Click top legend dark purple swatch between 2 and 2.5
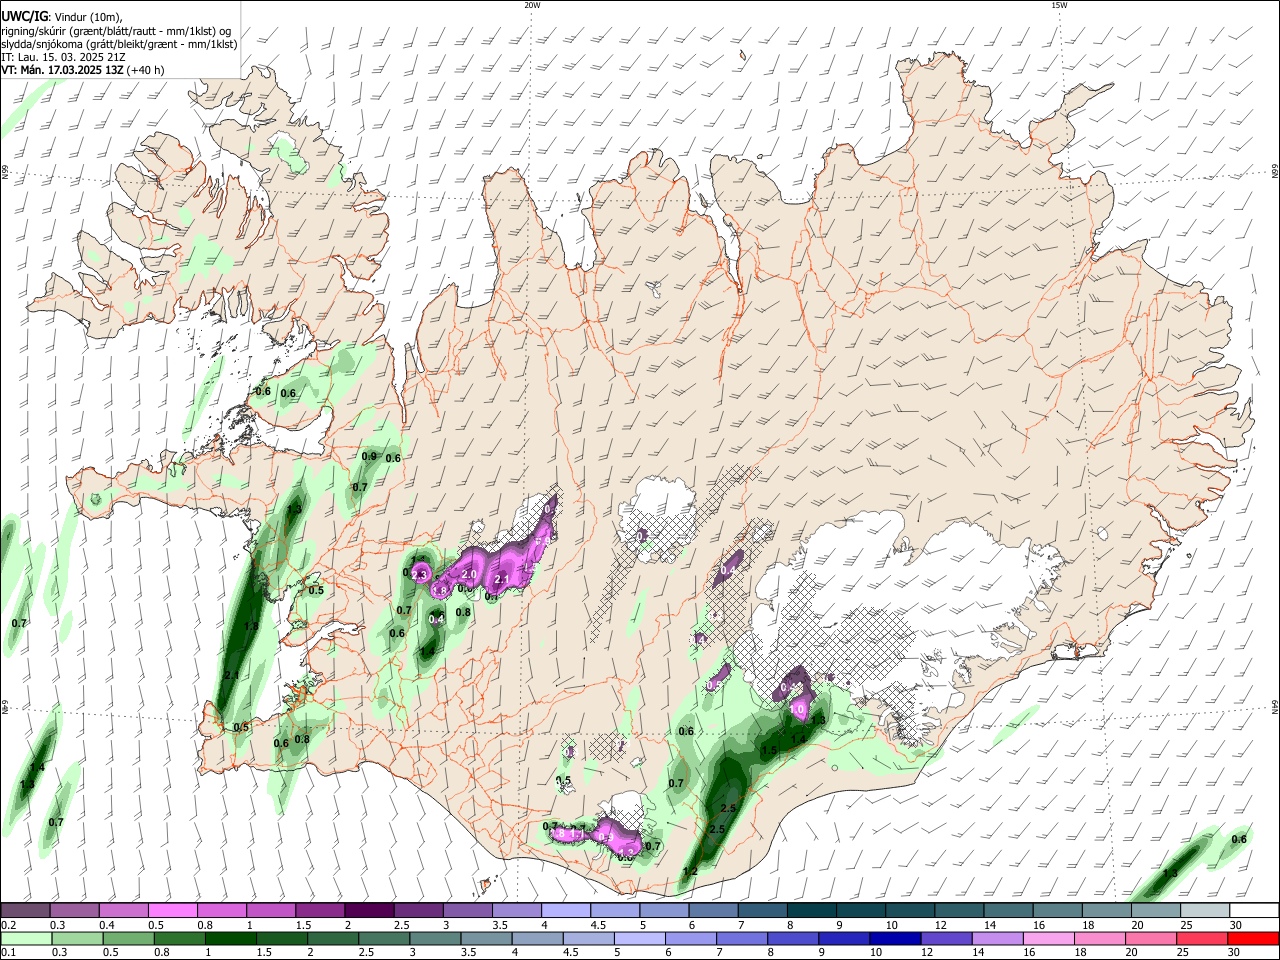The image size is (1280, 960). point(368,910)
